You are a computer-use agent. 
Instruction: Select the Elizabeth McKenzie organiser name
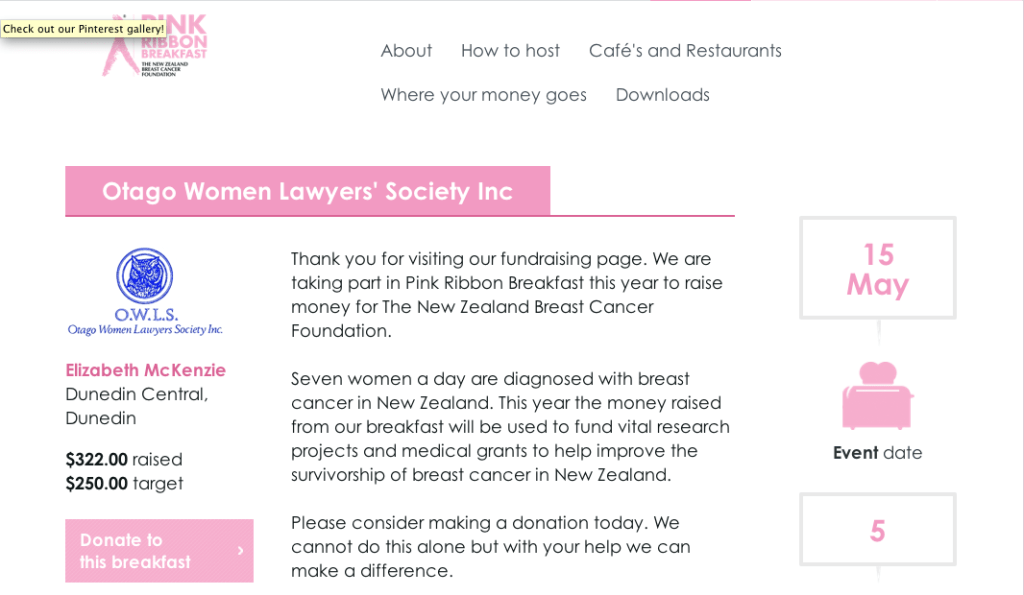coord(146,370)
